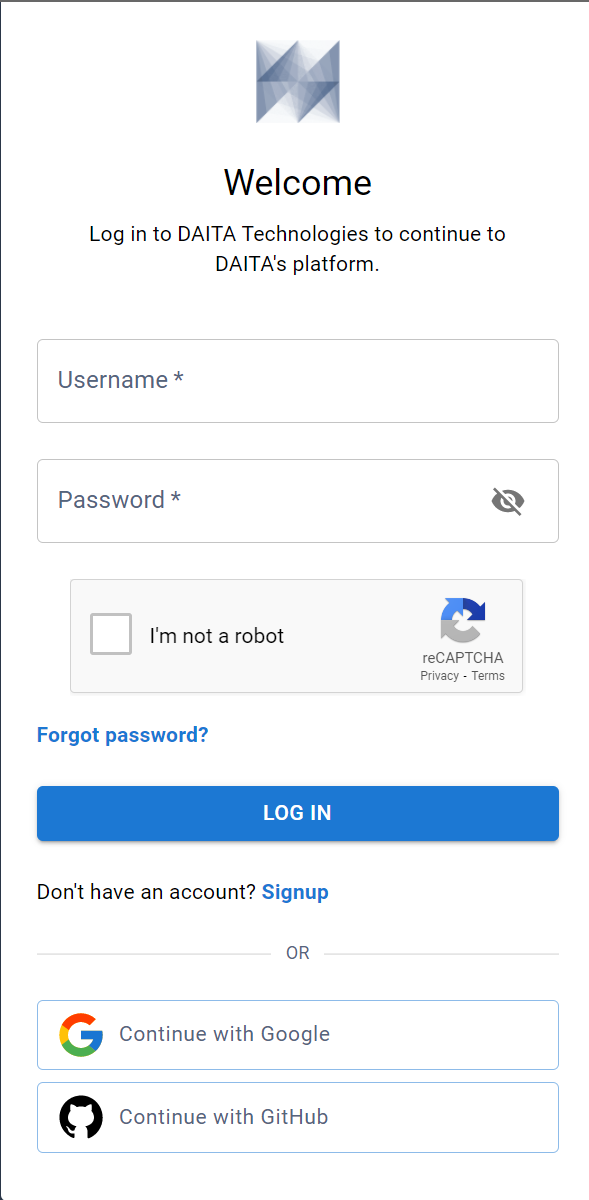
Task: Click the Username input field
Action: tap(297, 381)
